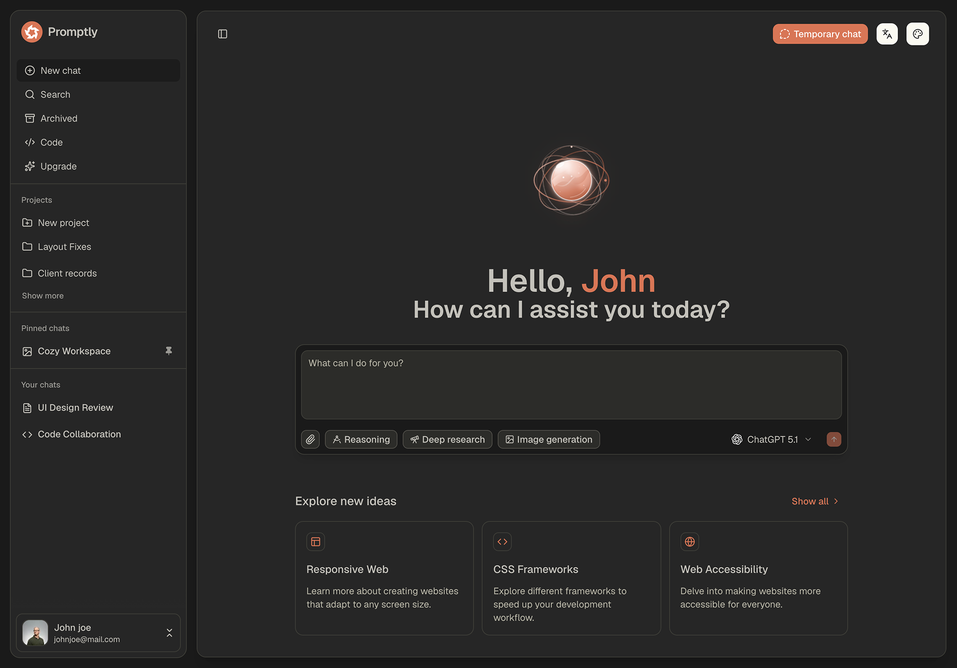Click John joe's profile avatar
The image size is (957, 668).
(x=35, y=633)
